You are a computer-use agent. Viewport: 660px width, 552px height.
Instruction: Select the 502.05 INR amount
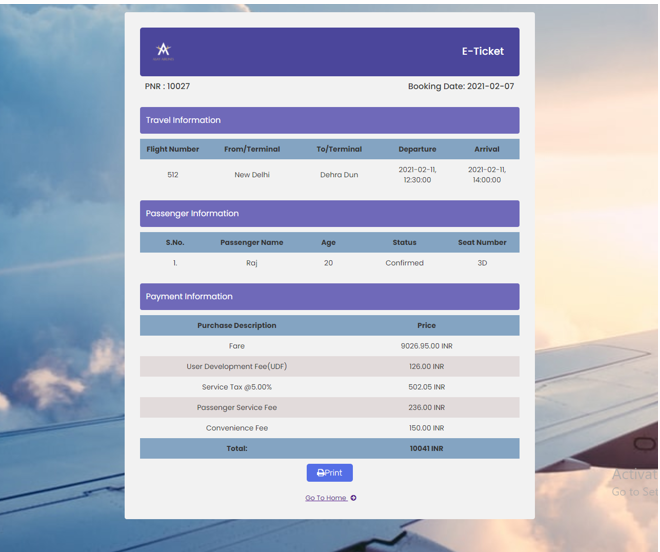pyautogui.click(x=426, y=387)
